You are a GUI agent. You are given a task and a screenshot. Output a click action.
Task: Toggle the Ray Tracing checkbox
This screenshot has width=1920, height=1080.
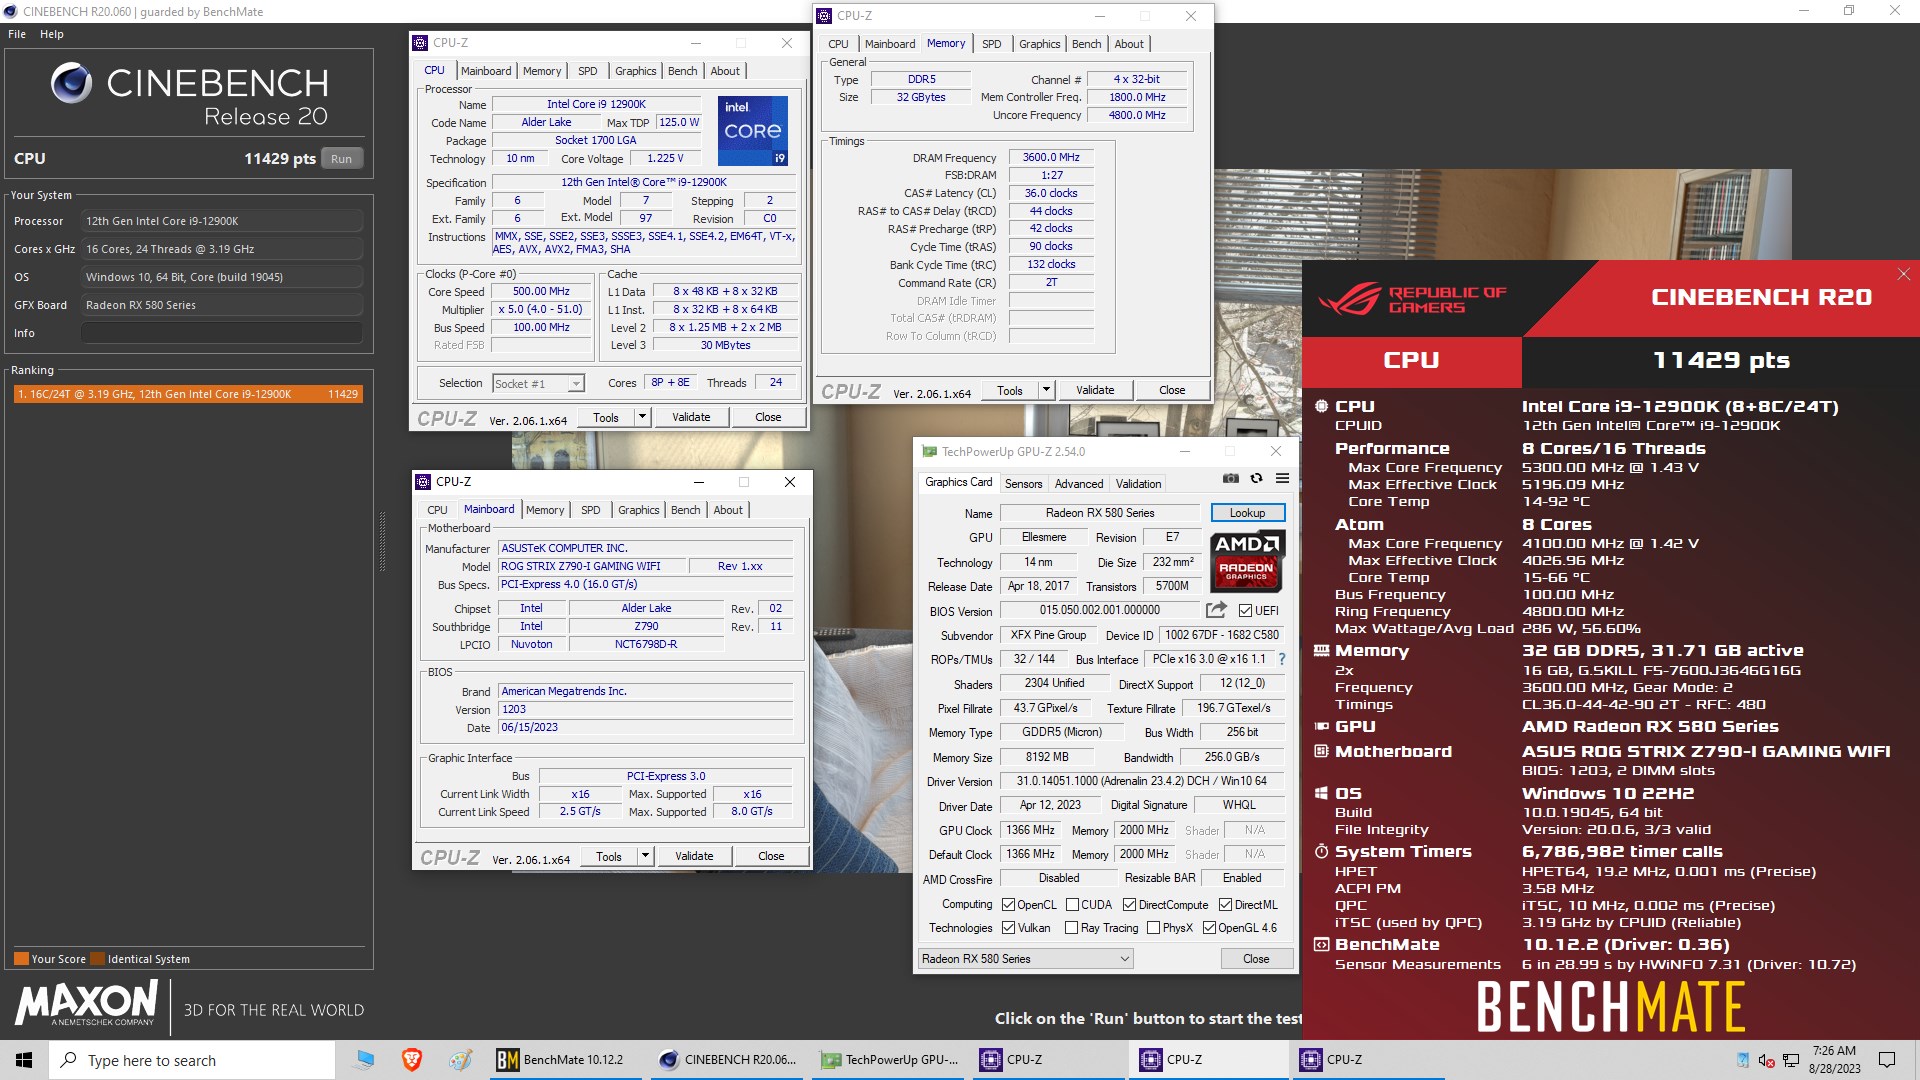(x=1072, y=928)
